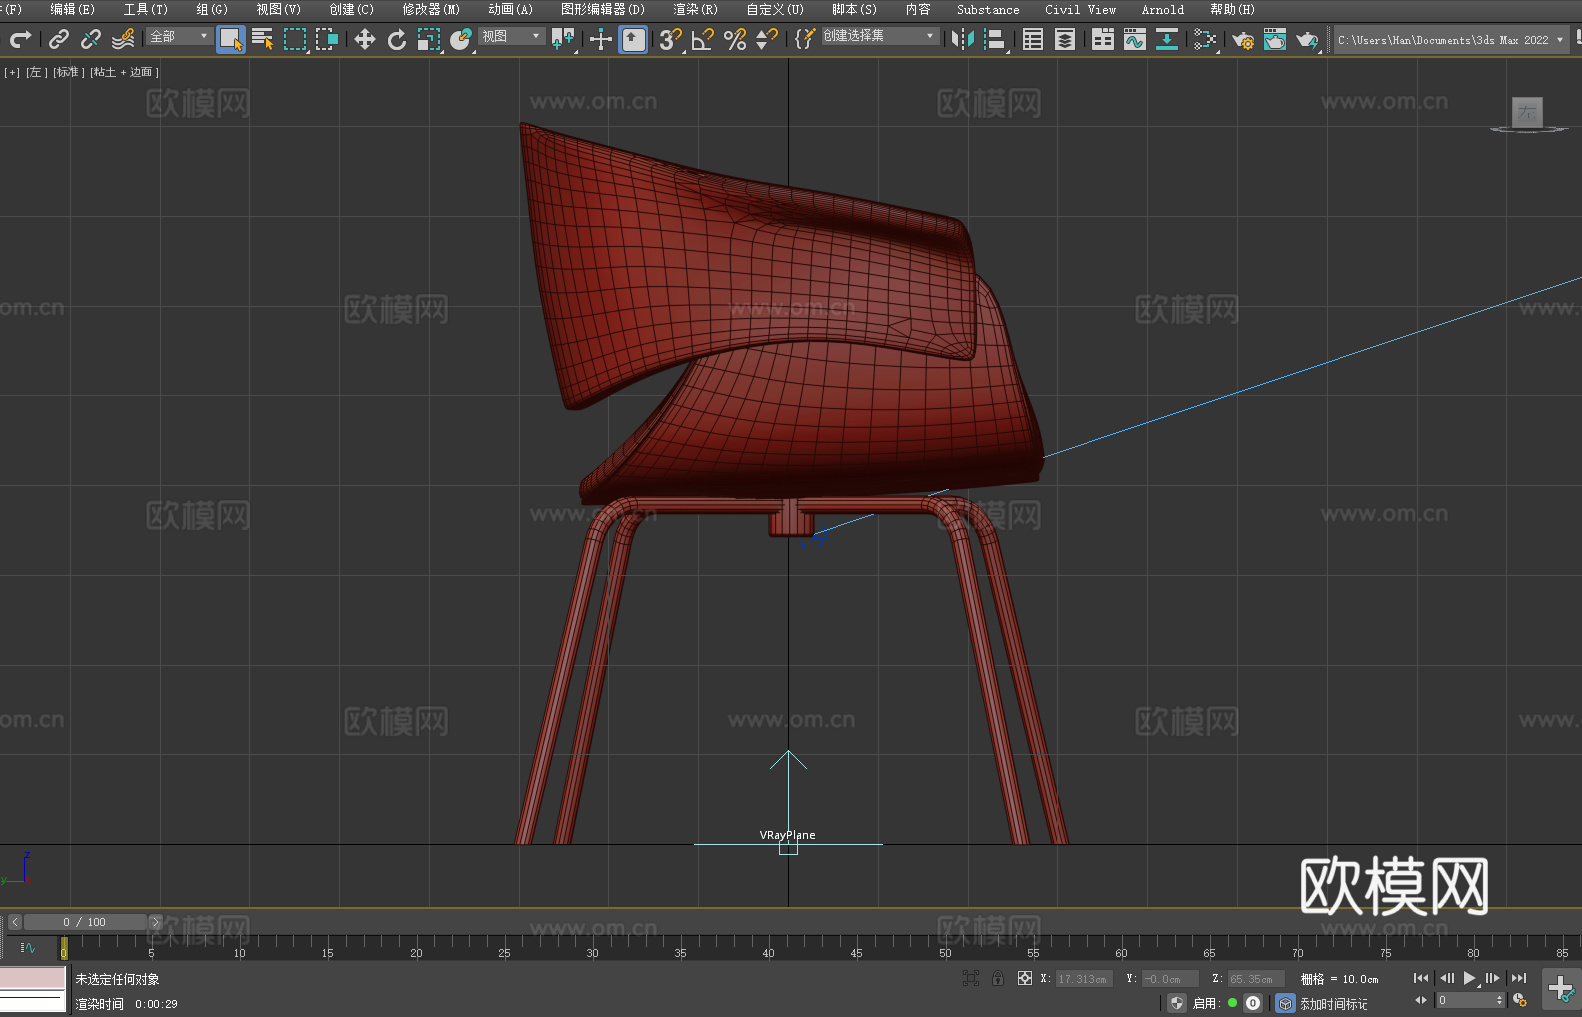Click Isolate Selection toggle icon
This screenshot has height=1017, width=1582.
point(971,978)
